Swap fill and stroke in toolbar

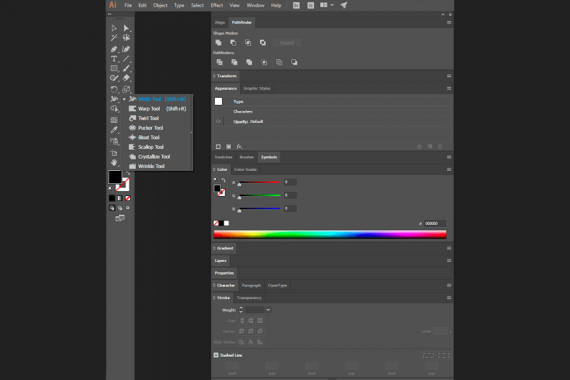point(127,173)
